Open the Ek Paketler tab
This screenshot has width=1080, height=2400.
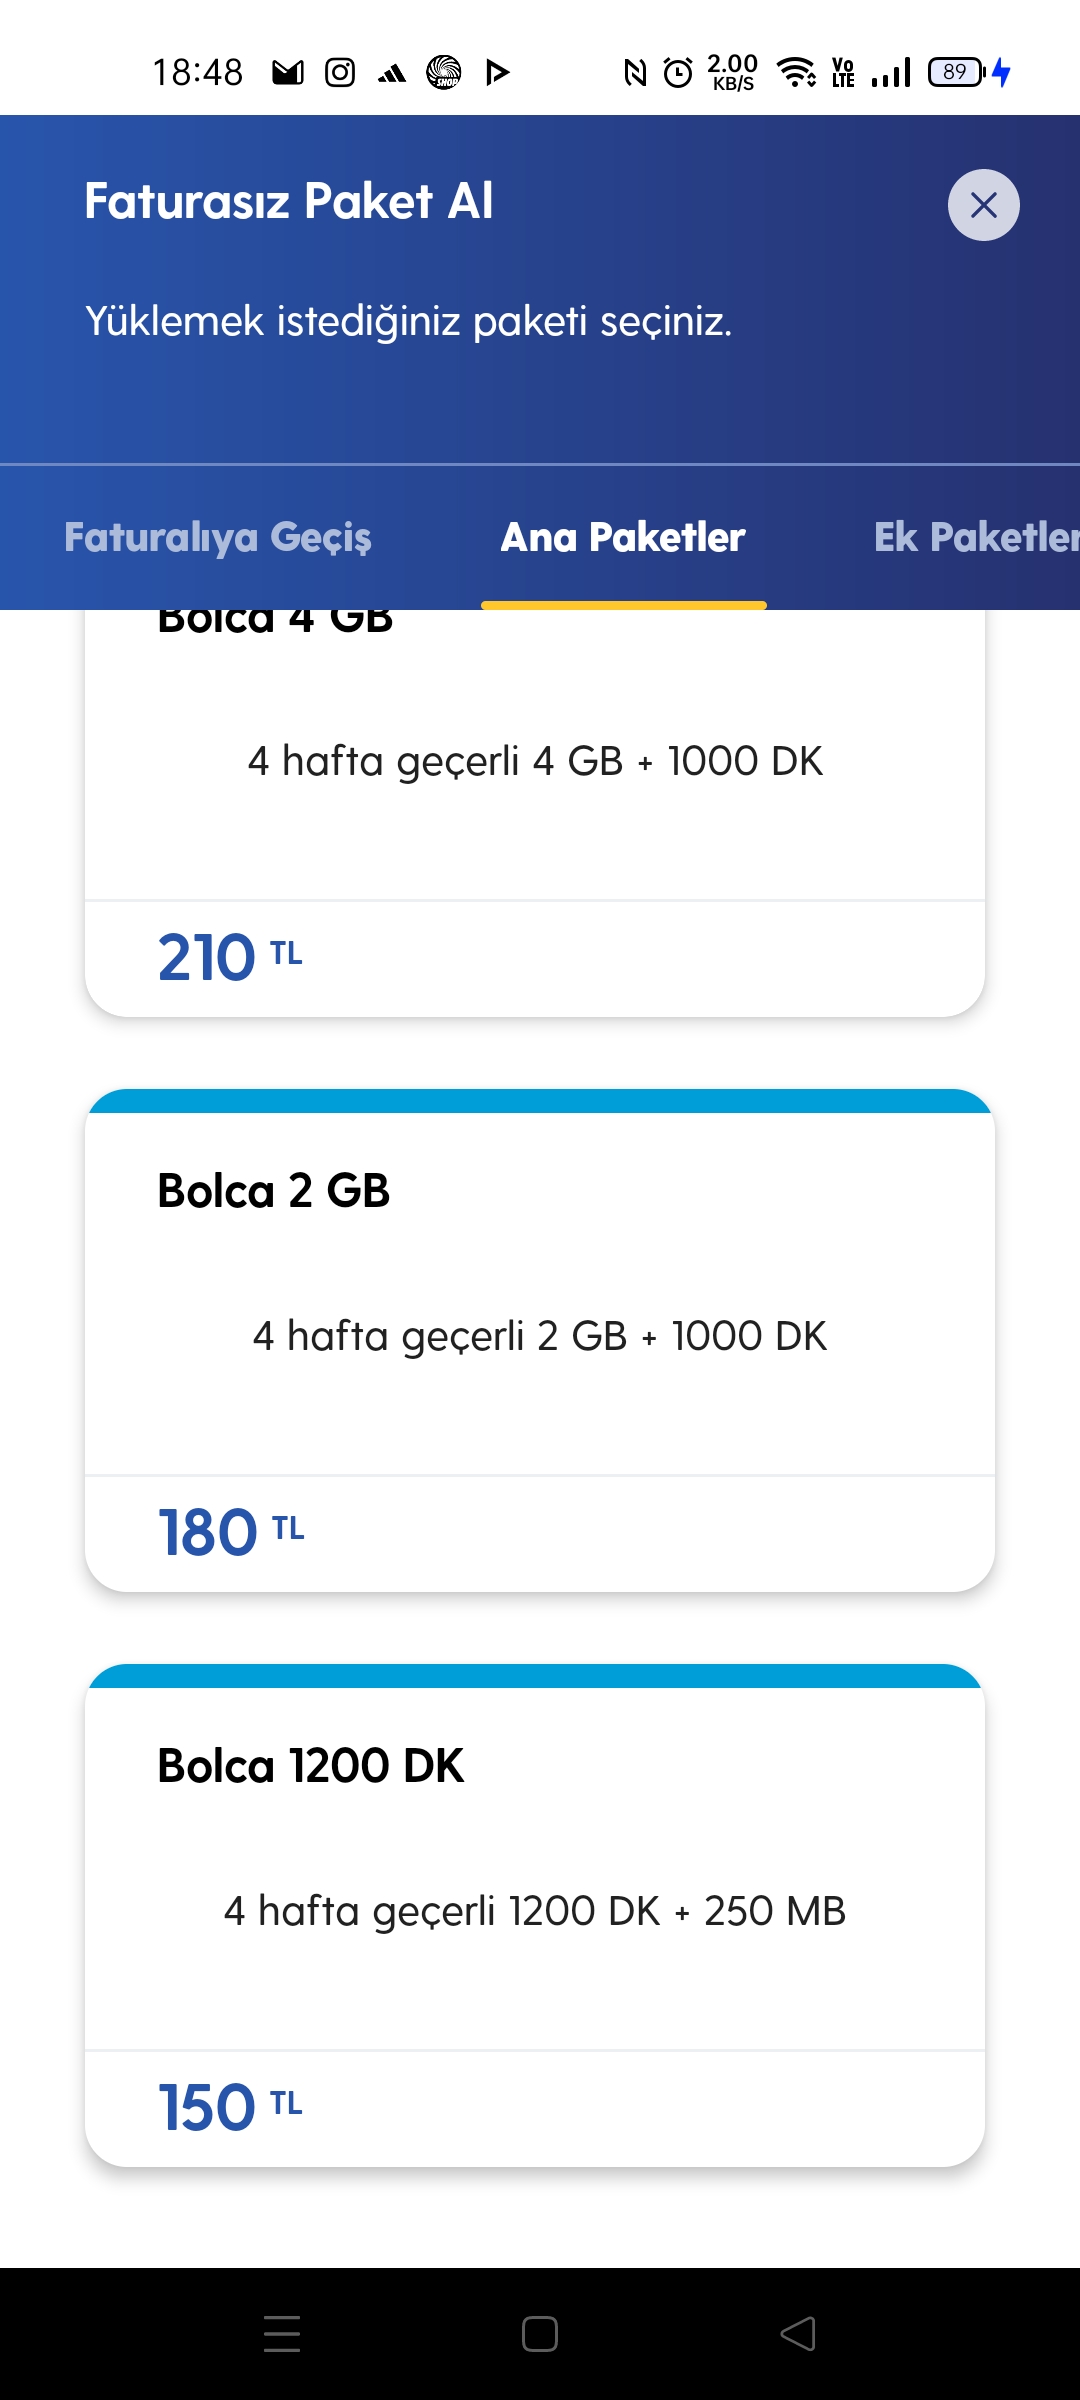(975, 537)
